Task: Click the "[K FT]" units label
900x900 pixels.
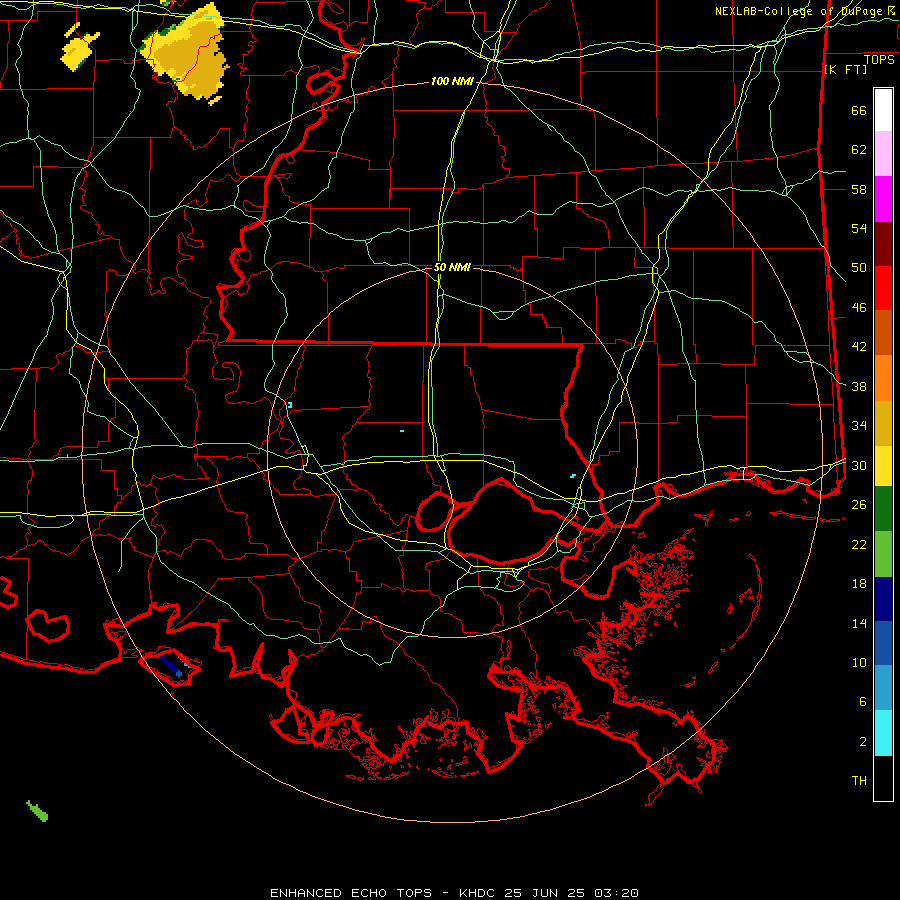Action: tap(845, 69)
